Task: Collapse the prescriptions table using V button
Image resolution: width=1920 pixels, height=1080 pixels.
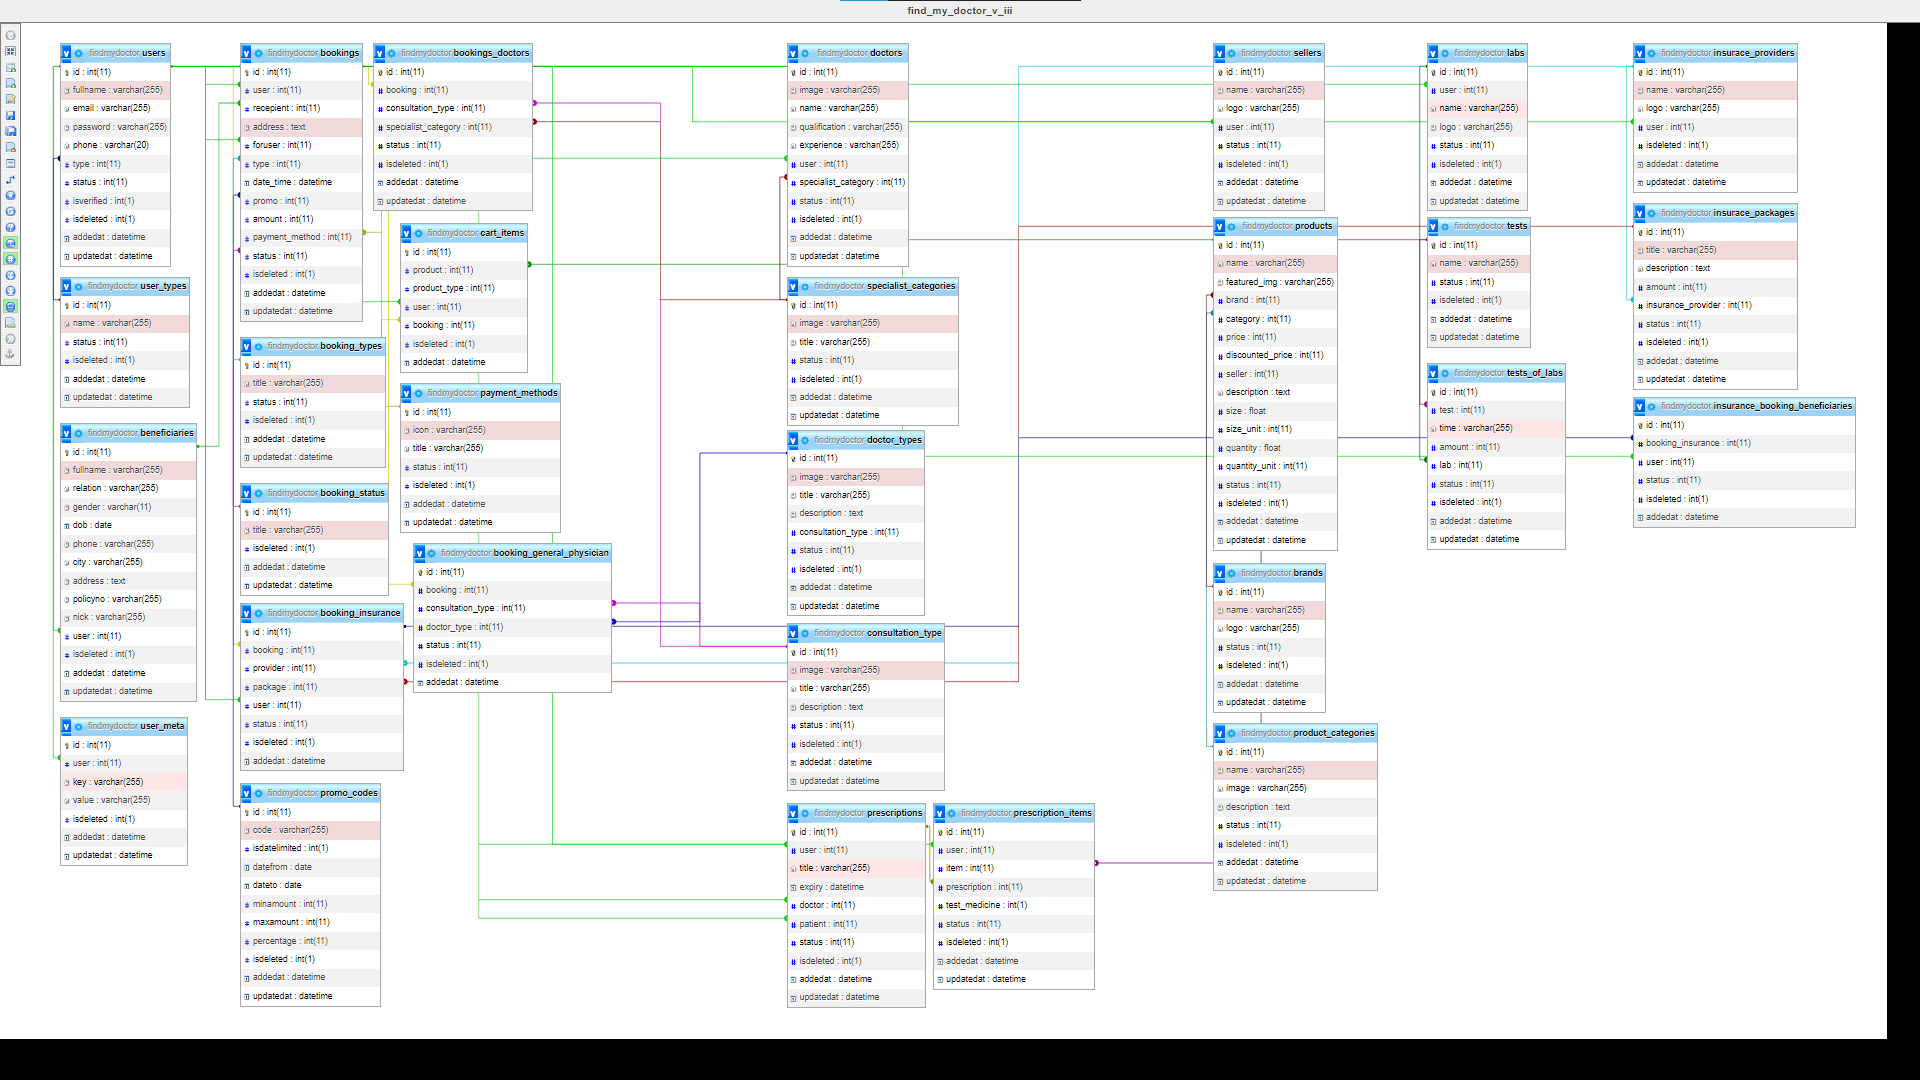Action: pos(792,813)
